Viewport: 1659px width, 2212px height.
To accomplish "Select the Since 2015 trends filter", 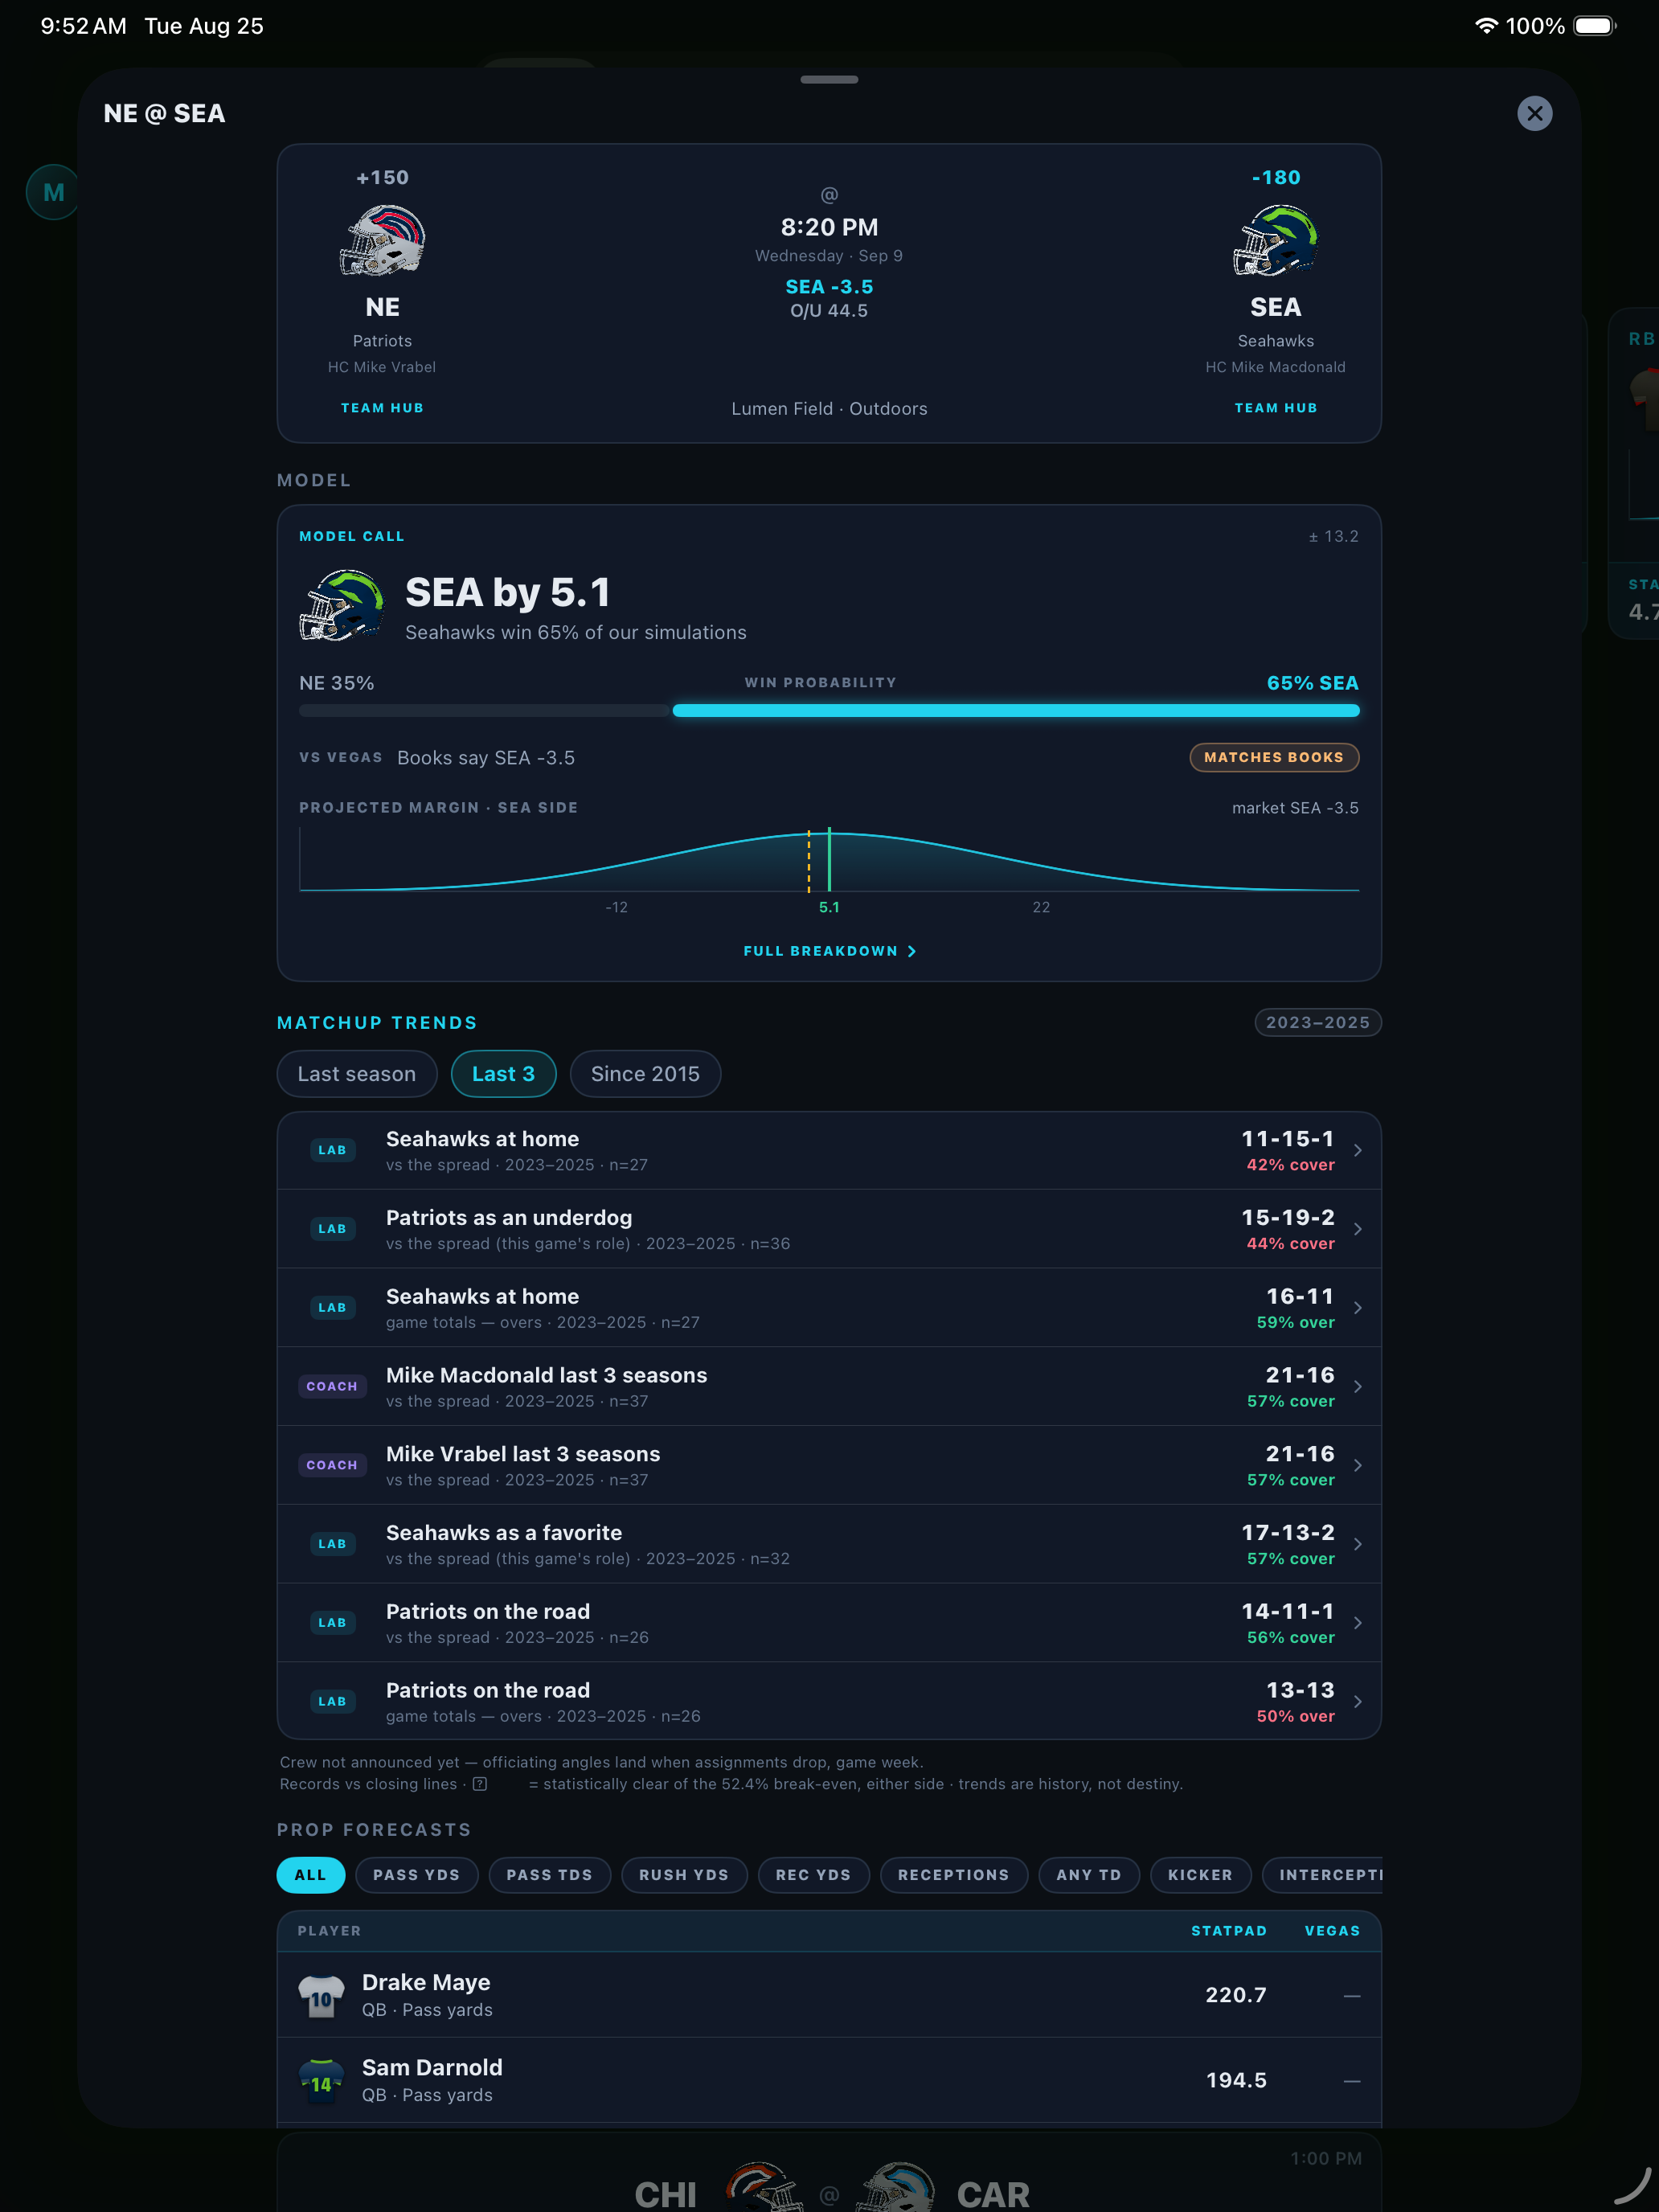I will [x=645, y=1073].
